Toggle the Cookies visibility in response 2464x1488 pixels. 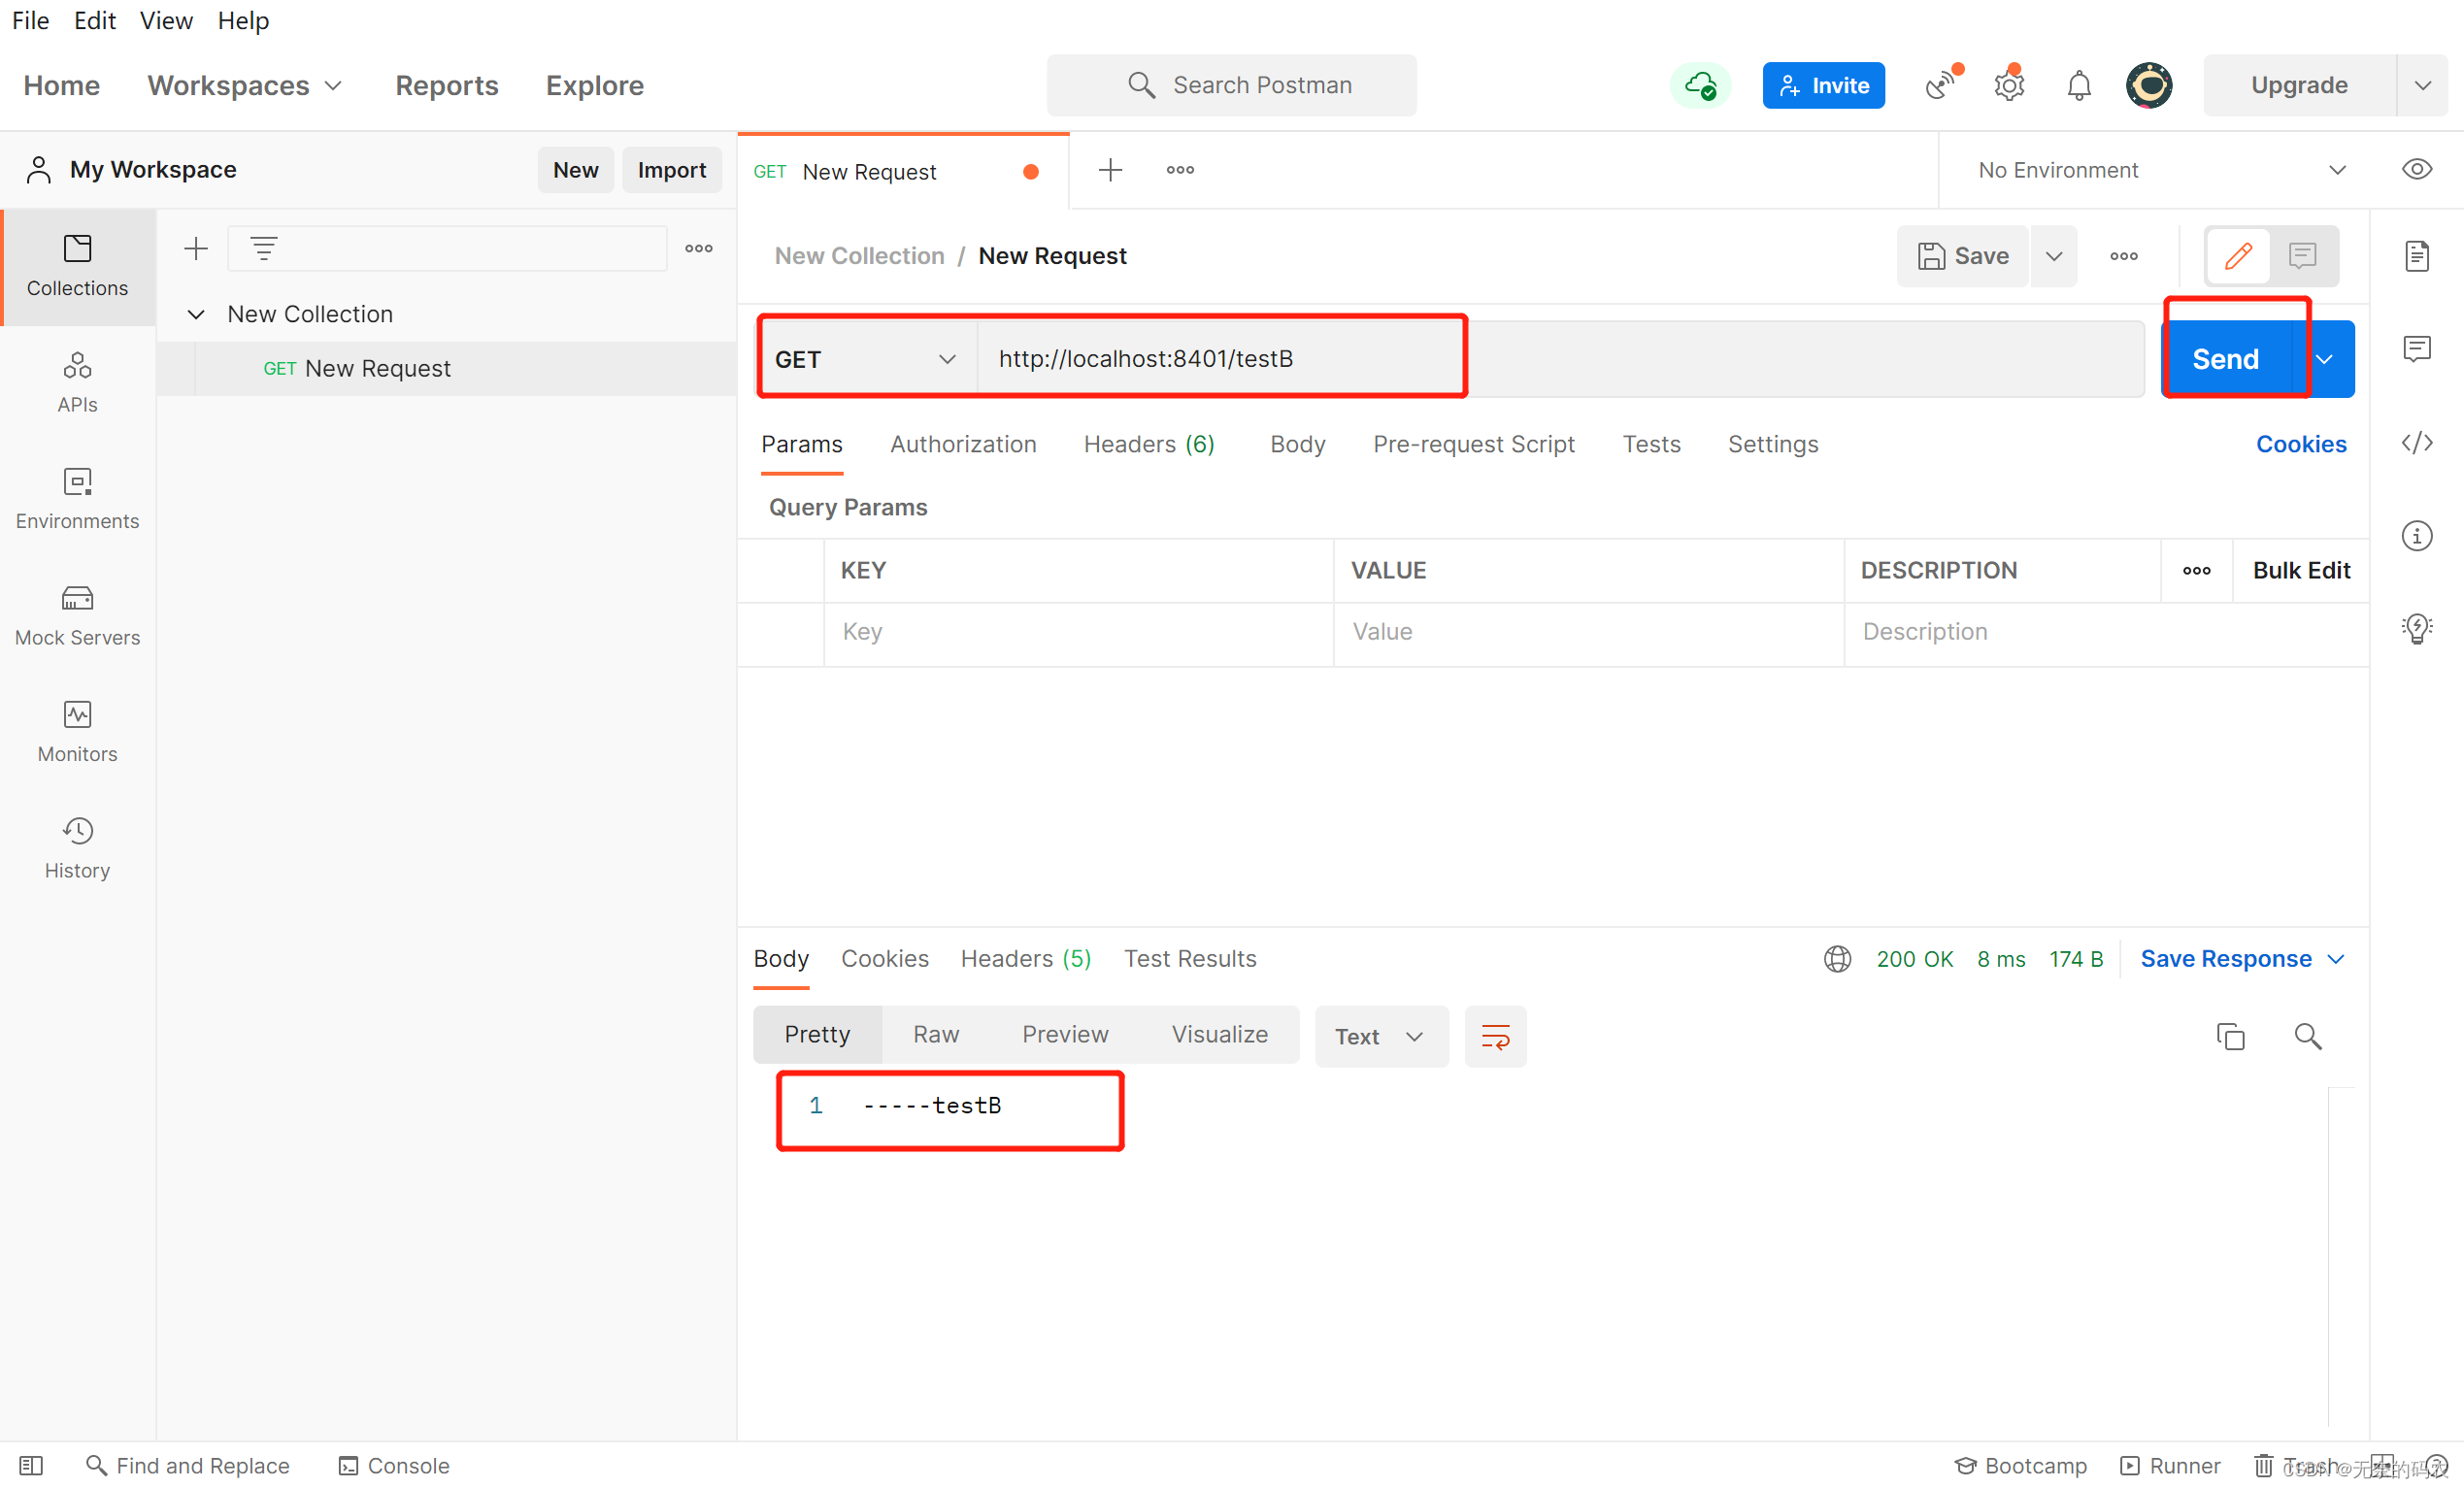click(885, 957)
